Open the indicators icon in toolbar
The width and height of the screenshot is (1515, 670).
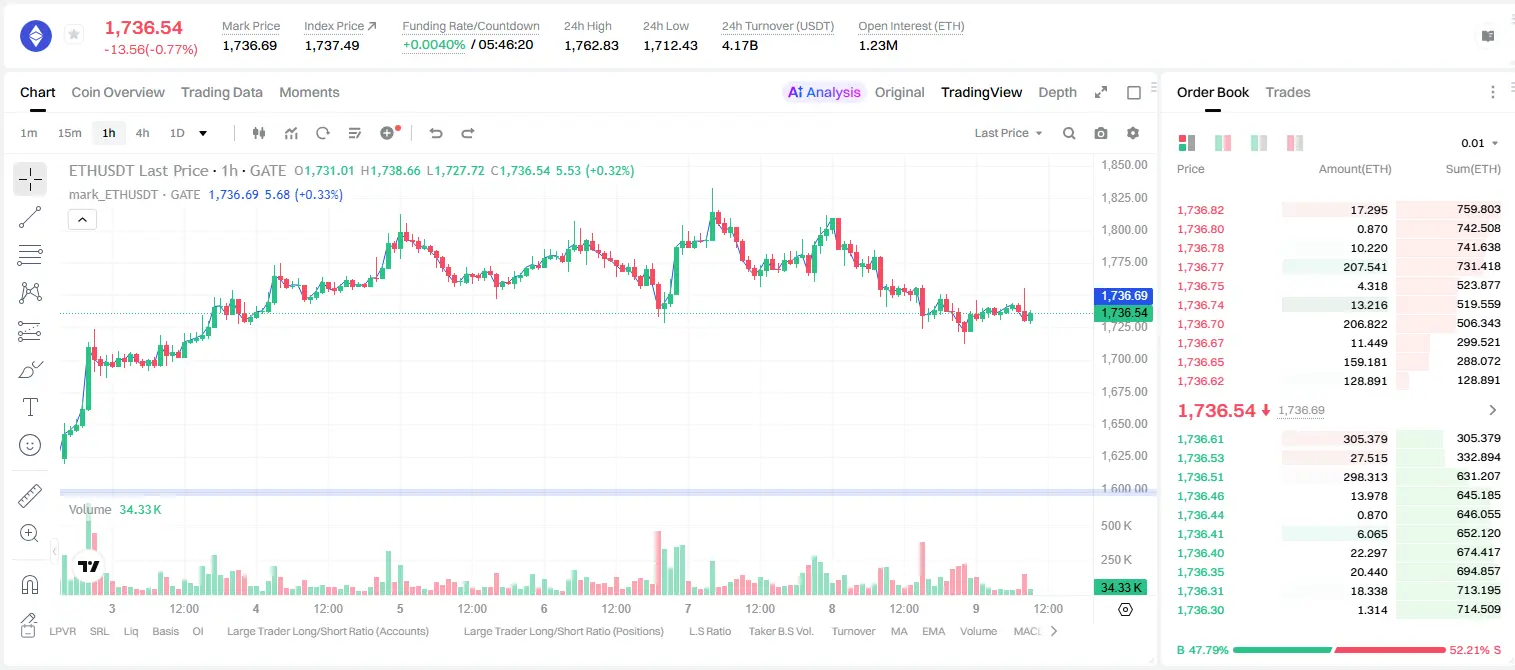point(291,133)
